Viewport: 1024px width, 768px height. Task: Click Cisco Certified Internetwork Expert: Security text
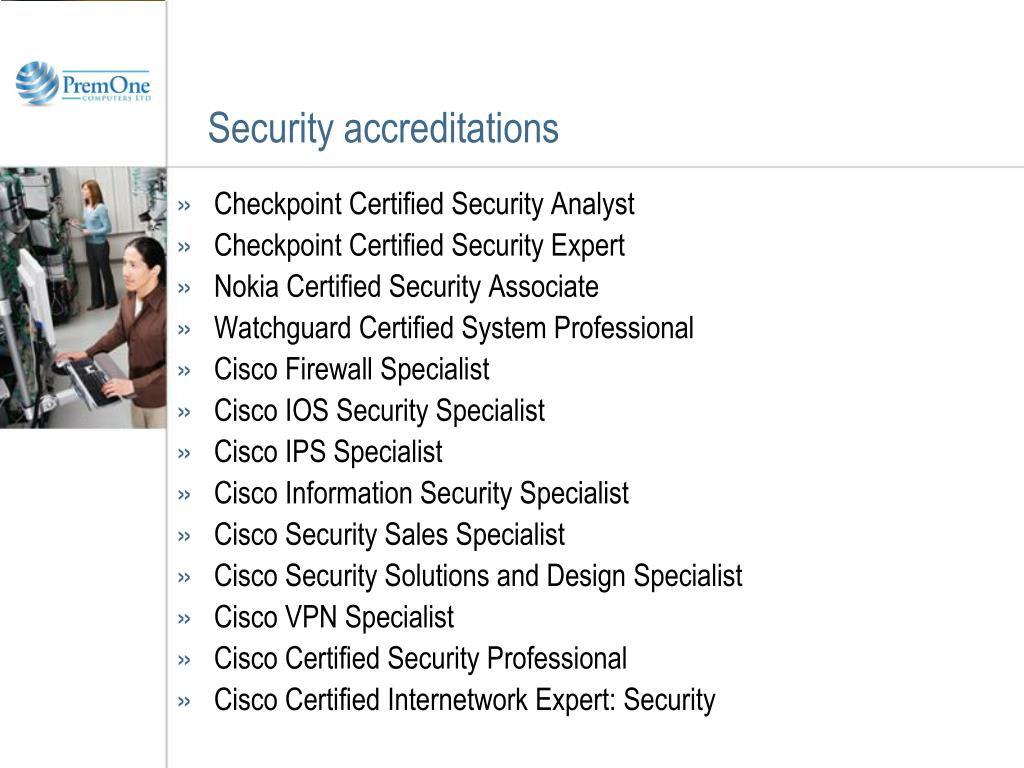(464, 700)
